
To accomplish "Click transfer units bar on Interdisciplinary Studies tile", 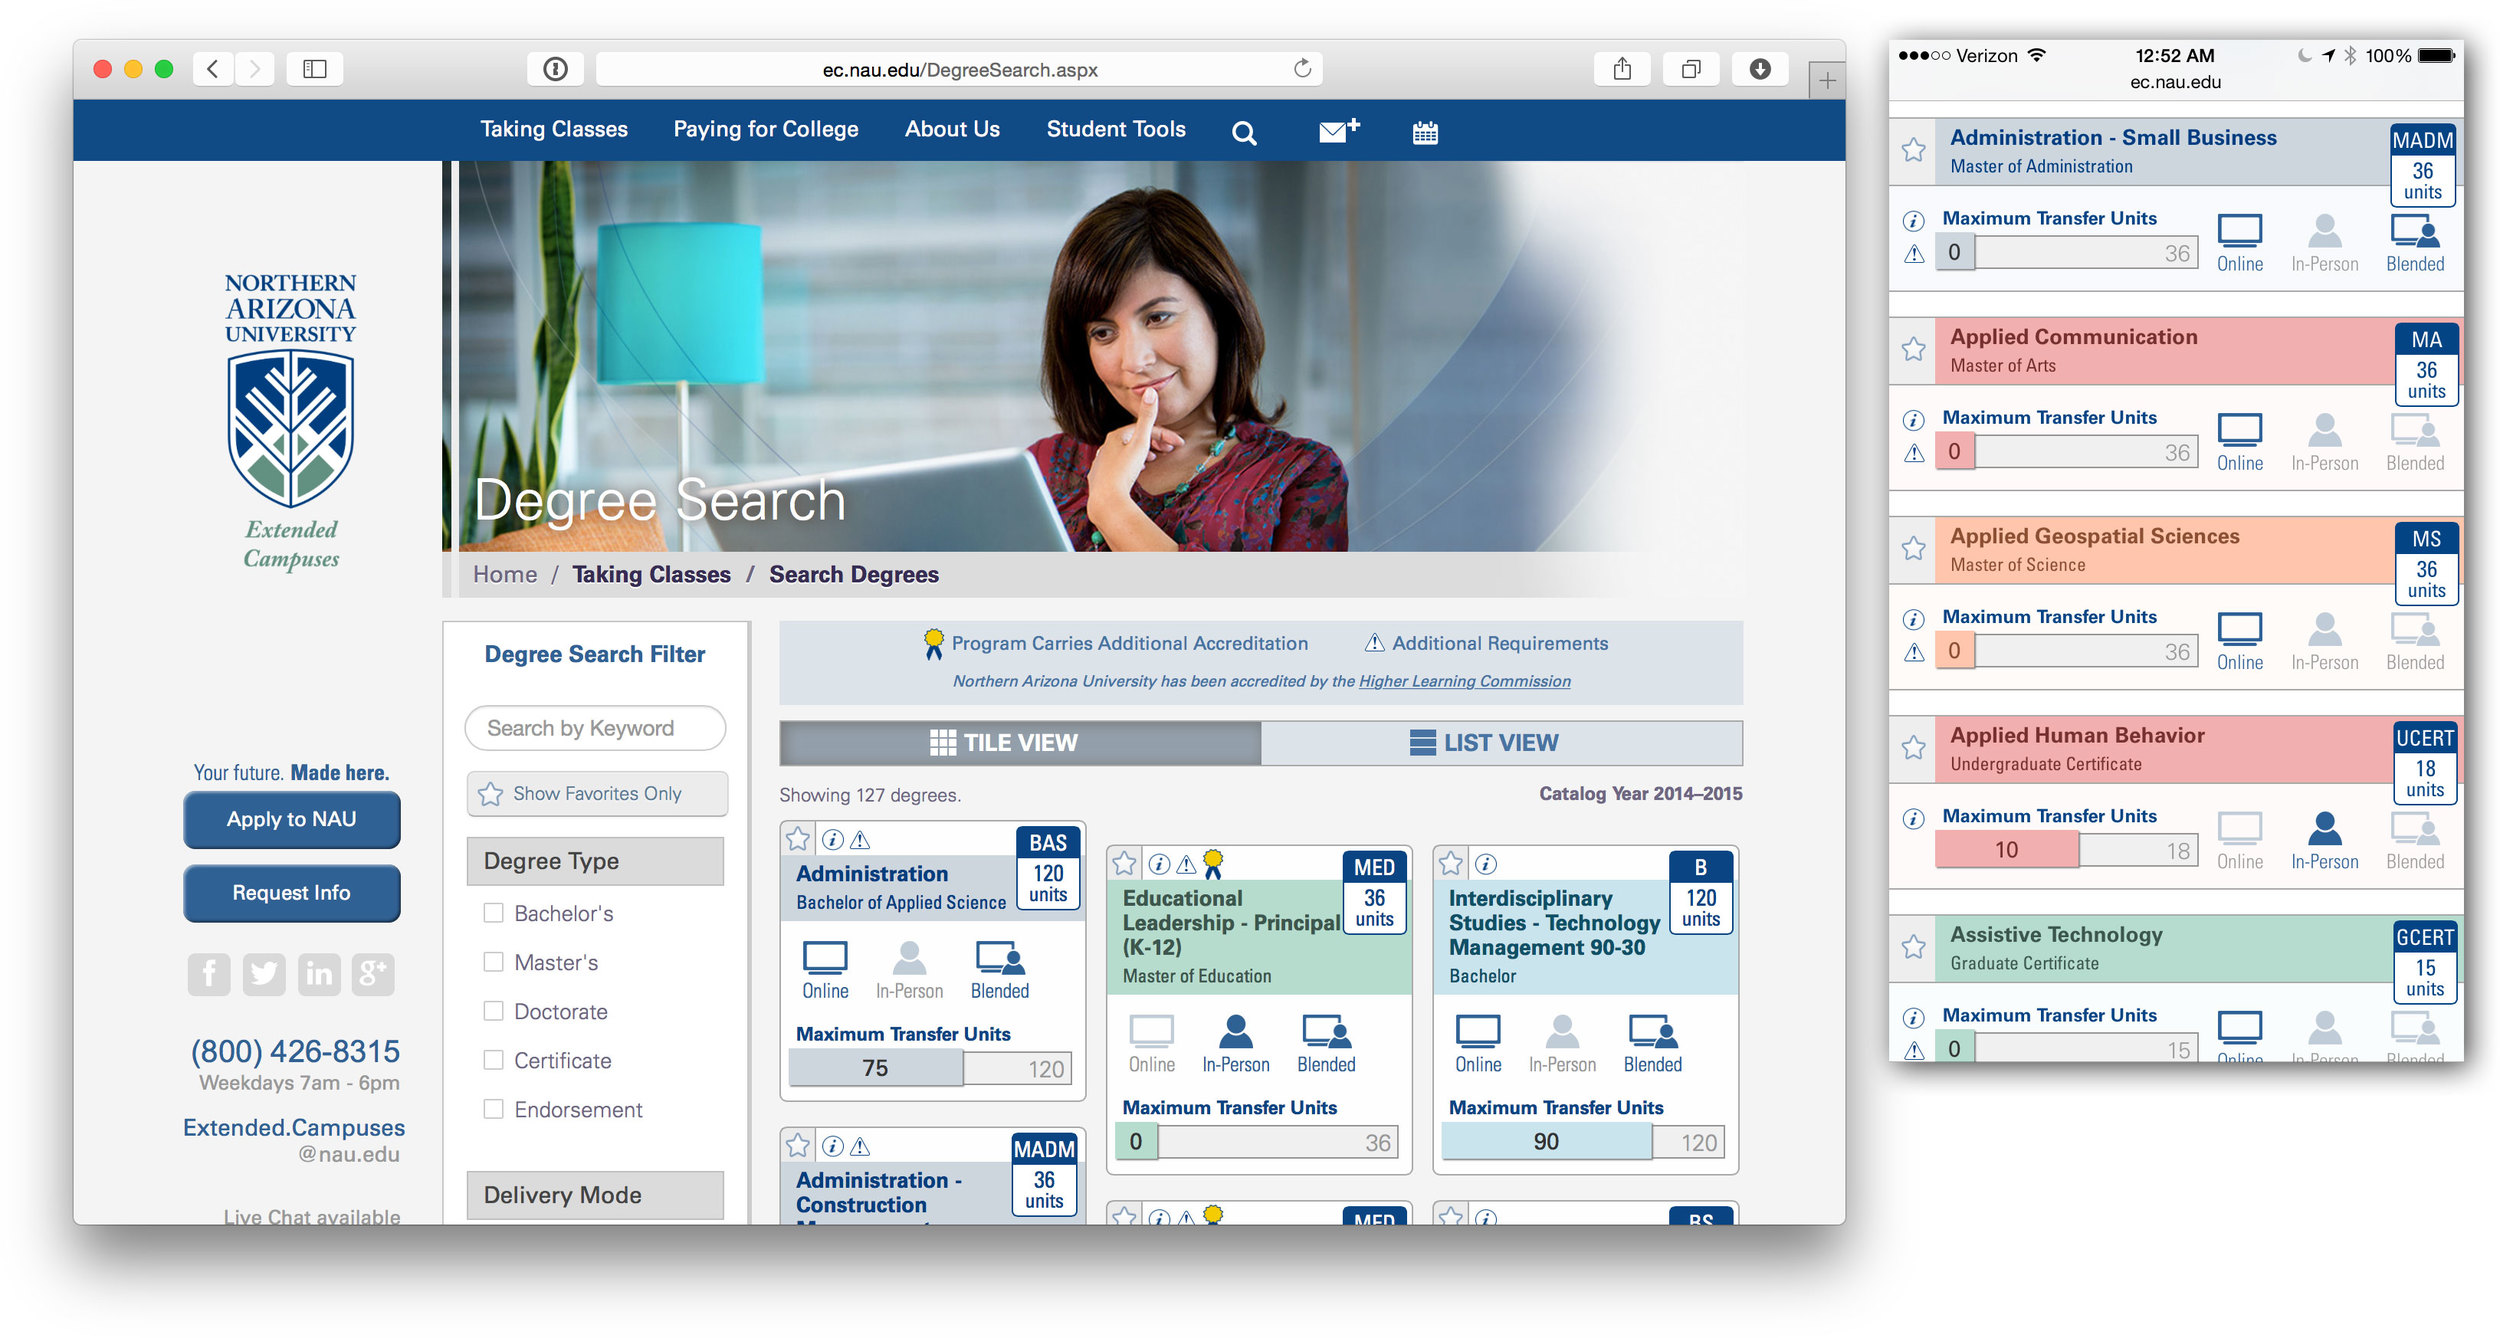I will pyautogui.click(x=1583, y=1141).
